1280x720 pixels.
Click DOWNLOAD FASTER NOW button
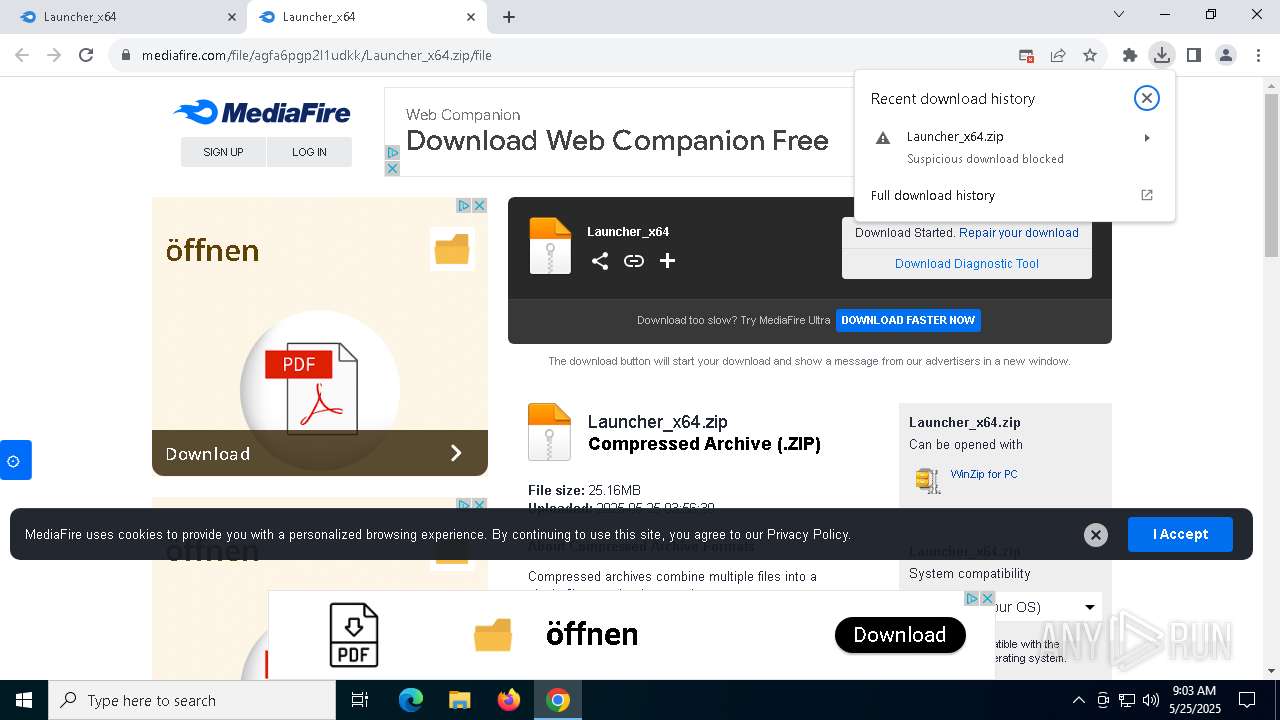tap(908, 320)
